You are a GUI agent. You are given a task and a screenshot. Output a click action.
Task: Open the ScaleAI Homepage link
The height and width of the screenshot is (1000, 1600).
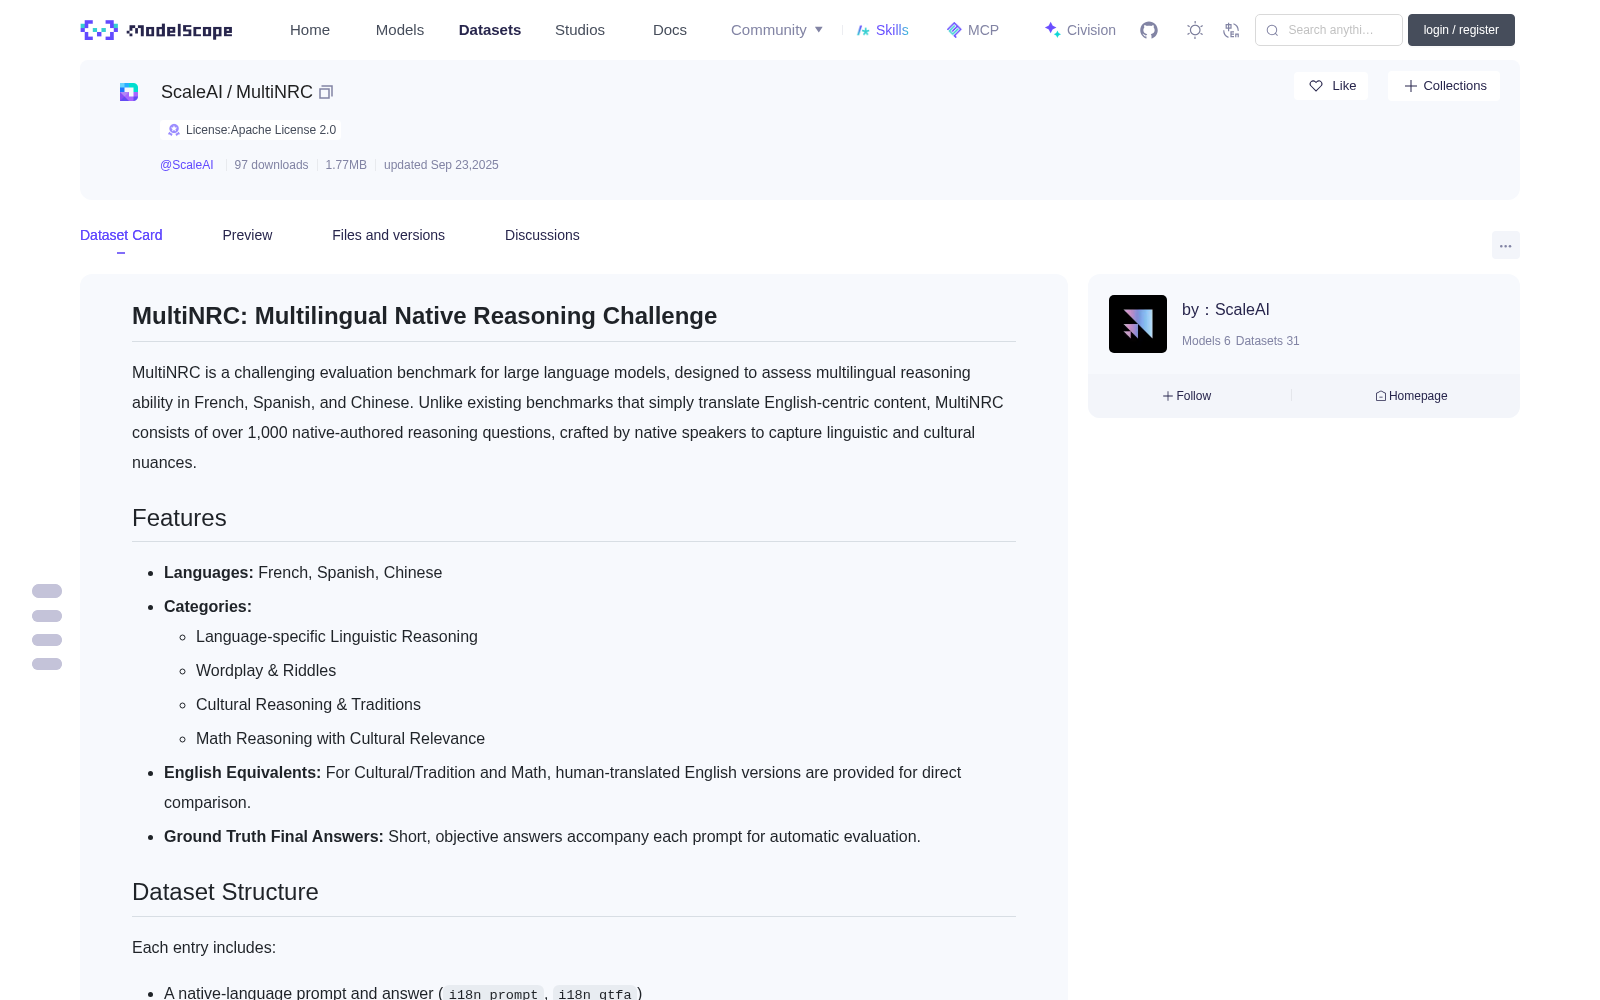pyautogui.click(x=1411, y=396)
